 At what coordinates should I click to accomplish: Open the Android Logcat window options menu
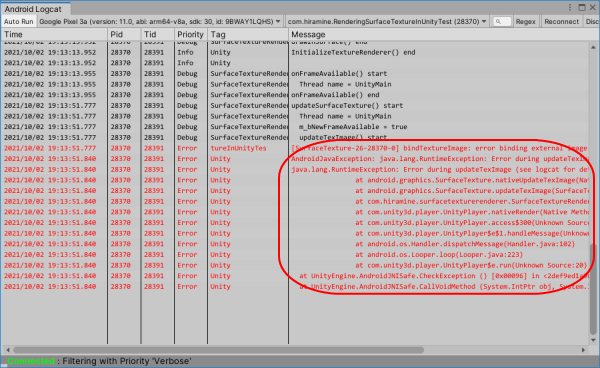coord(570,7)
